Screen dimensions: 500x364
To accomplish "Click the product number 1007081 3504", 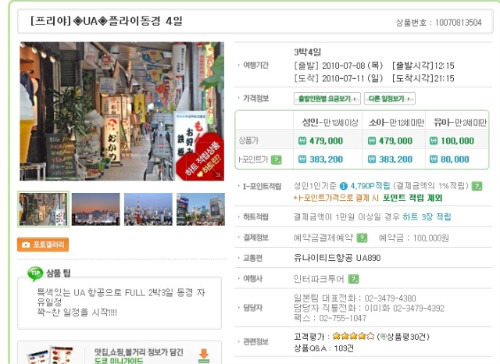I will pos(458,23).
